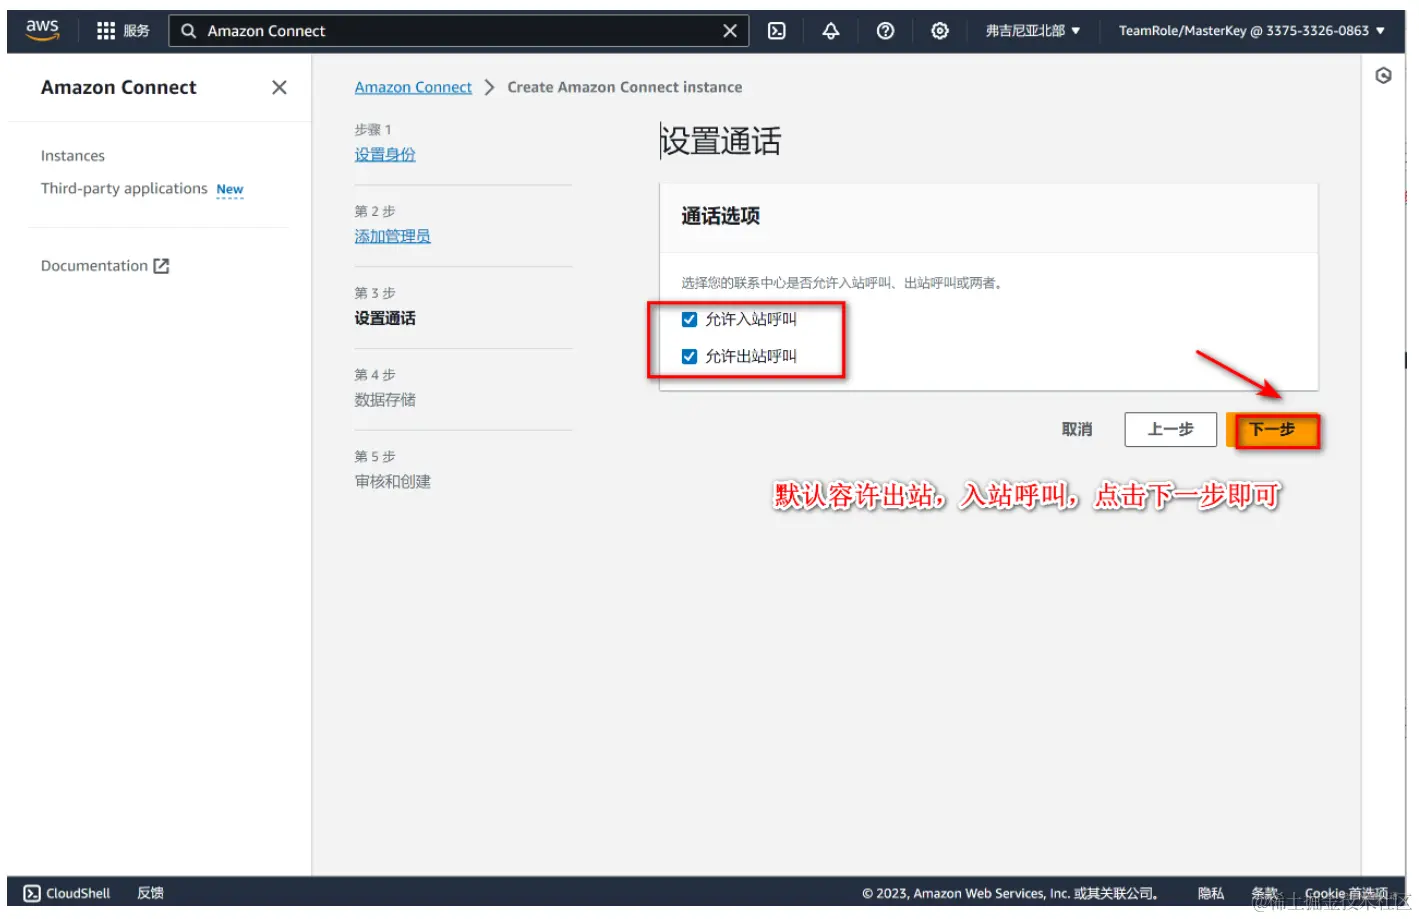
Task: Select the 审核和创建 step label
Action: pyautogui.click(x=393, y=481)
